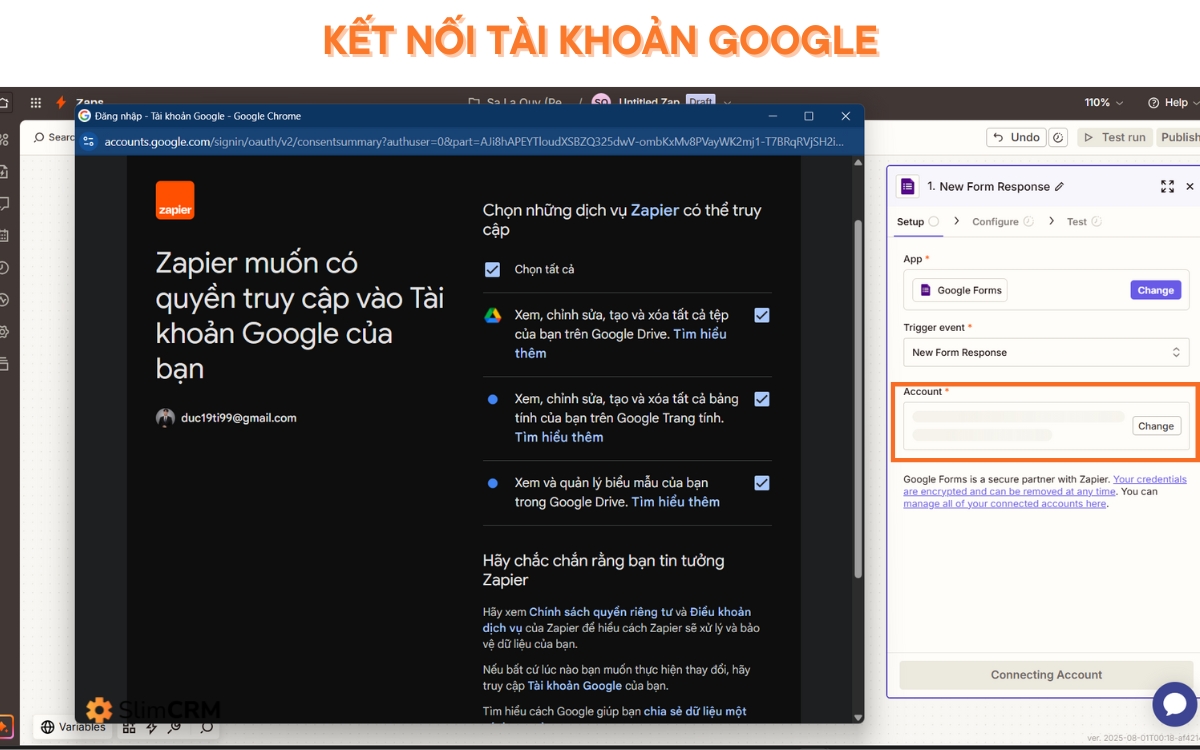The image size is (1200, 750).
Task: Open 'Chính sách quyền riêng tư' link
Action: point(600,612)
